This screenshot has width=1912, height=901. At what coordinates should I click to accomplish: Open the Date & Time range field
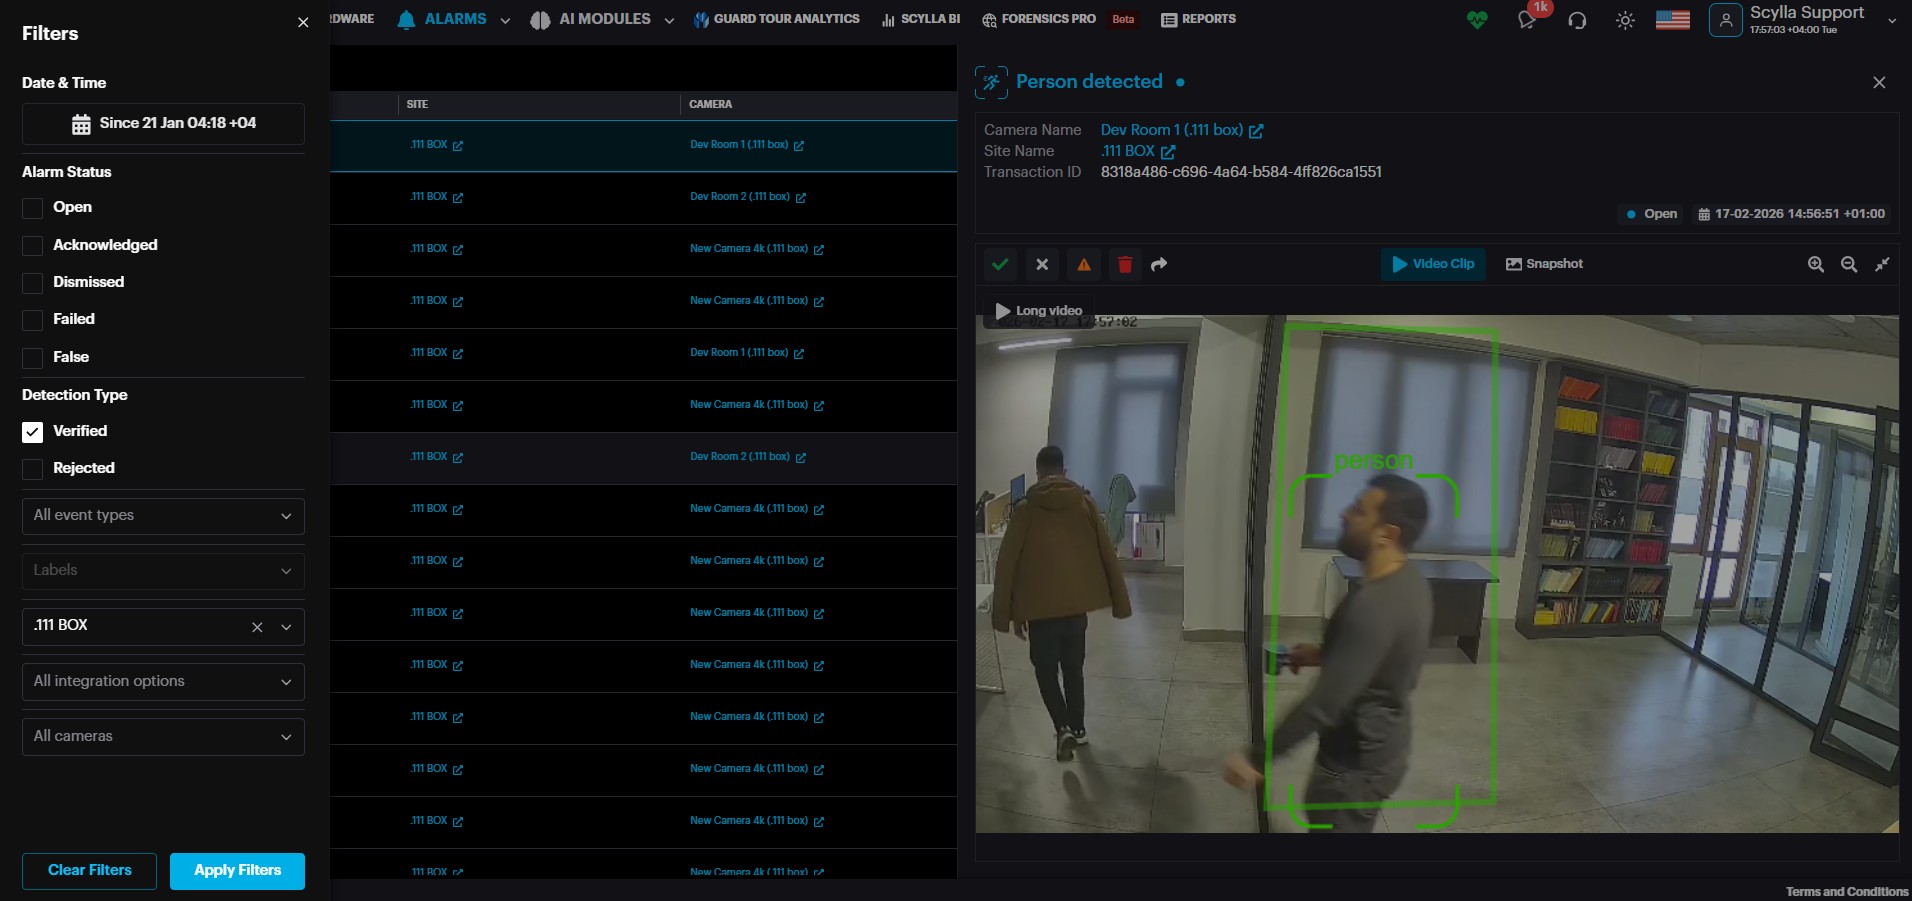pos(163,124)
